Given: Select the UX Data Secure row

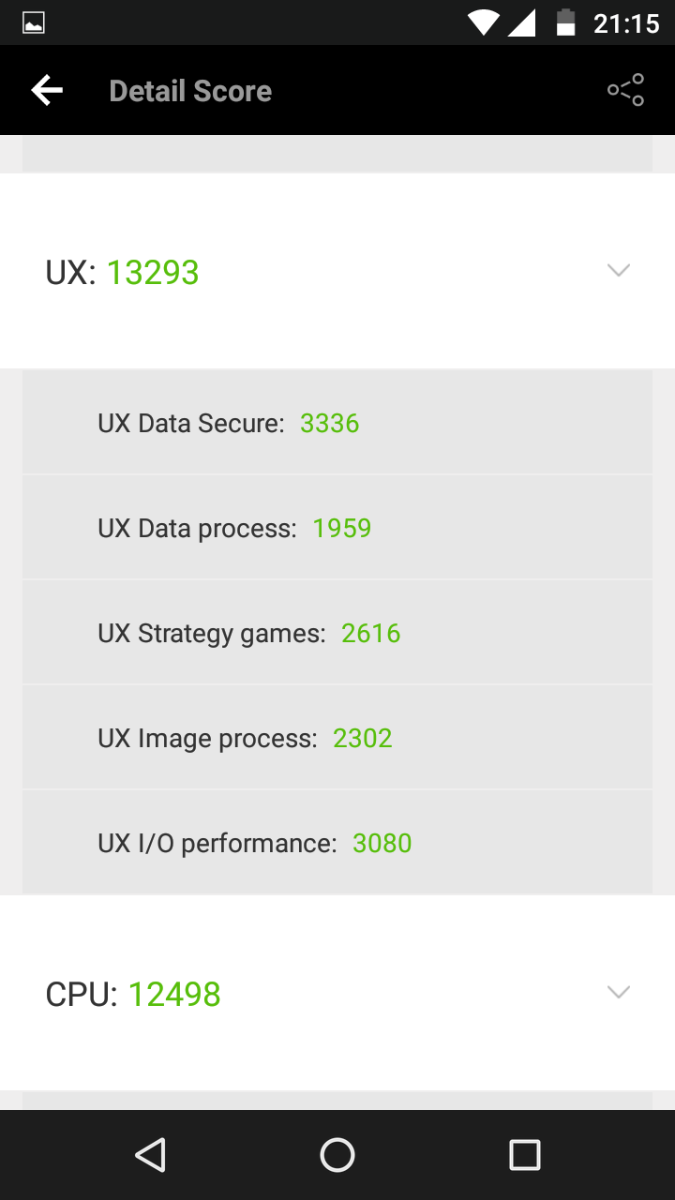Looking at the screenshot, I should pyautogui.click(x=337, y=423).
